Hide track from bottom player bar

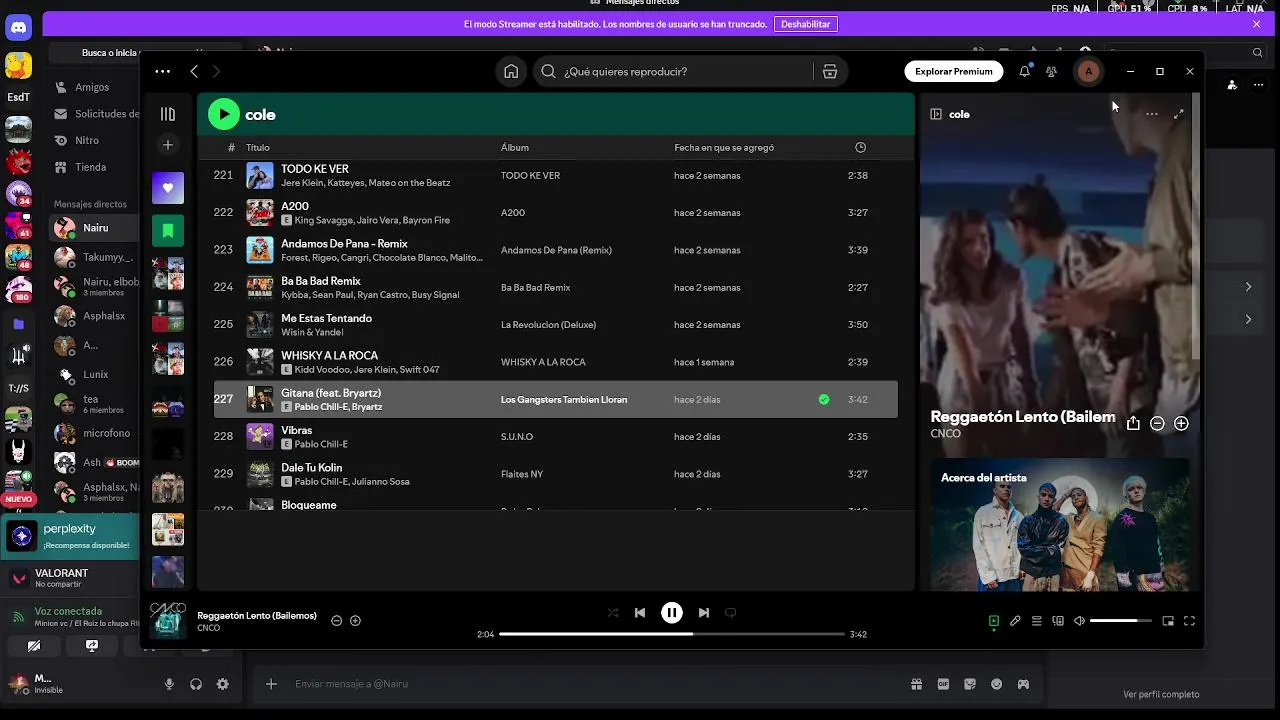[336, 620]
